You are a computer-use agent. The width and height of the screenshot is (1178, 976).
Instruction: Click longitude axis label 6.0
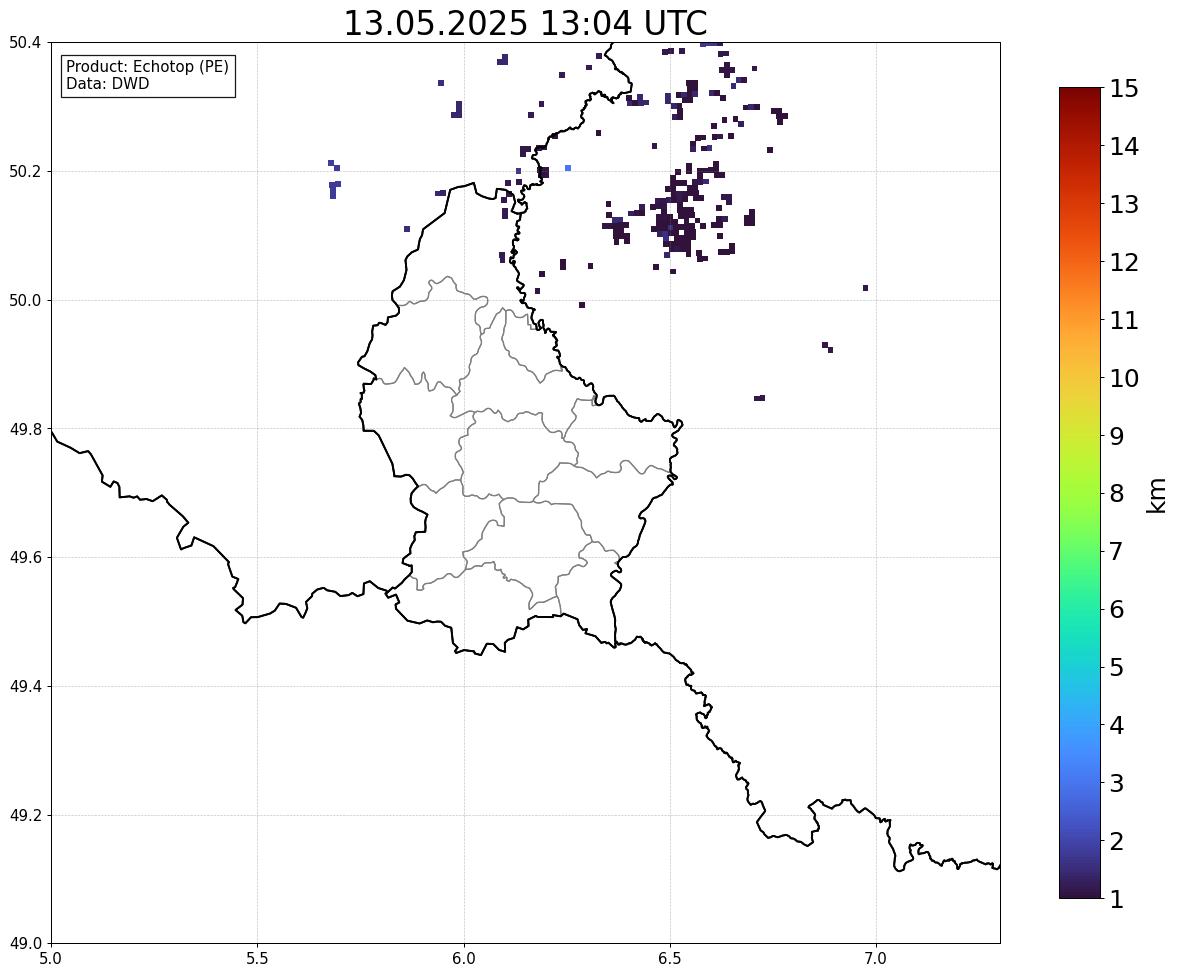464,959
